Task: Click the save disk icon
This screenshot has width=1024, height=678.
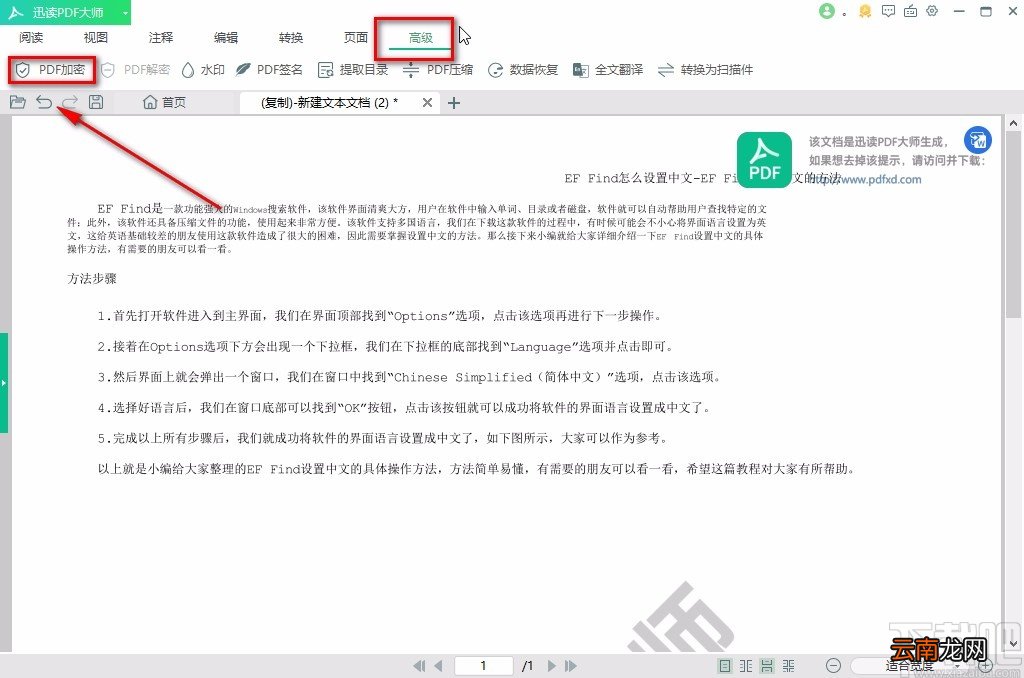Action: pos(96,102)
